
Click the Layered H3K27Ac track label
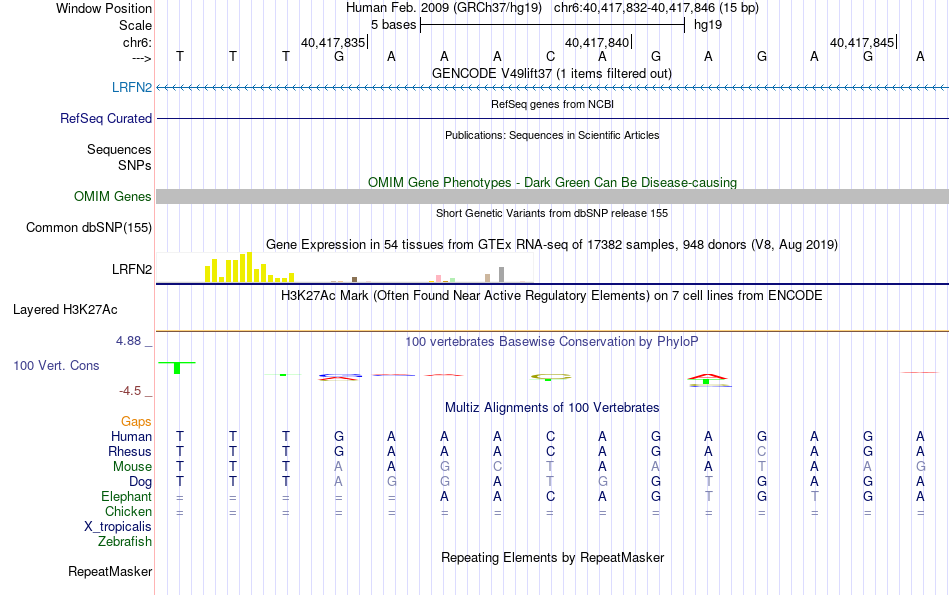65,310
